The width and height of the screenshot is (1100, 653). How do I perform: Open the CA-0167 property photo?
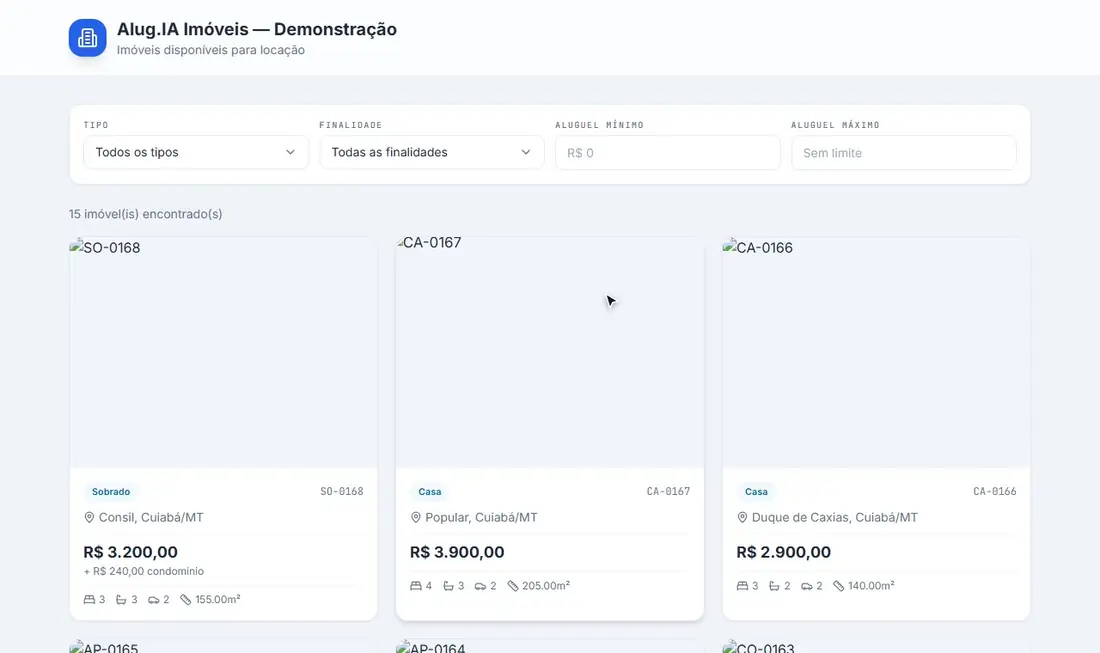pos(549,353)
